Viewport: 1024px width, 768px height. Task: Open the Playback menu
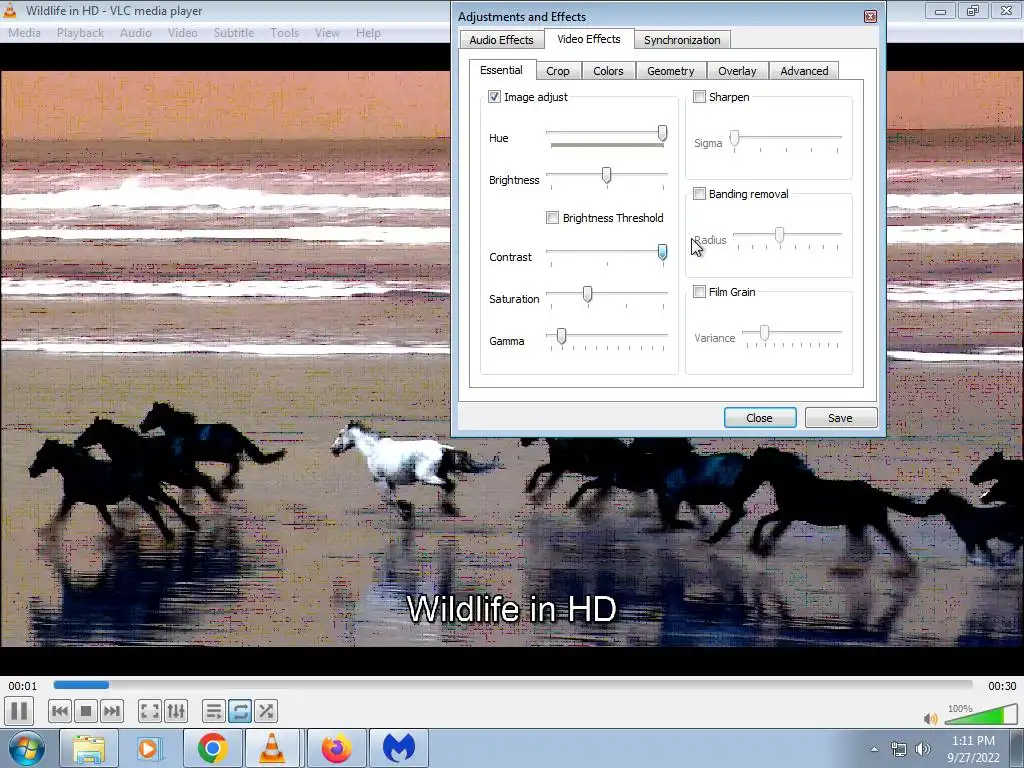[x=80, y=33]
